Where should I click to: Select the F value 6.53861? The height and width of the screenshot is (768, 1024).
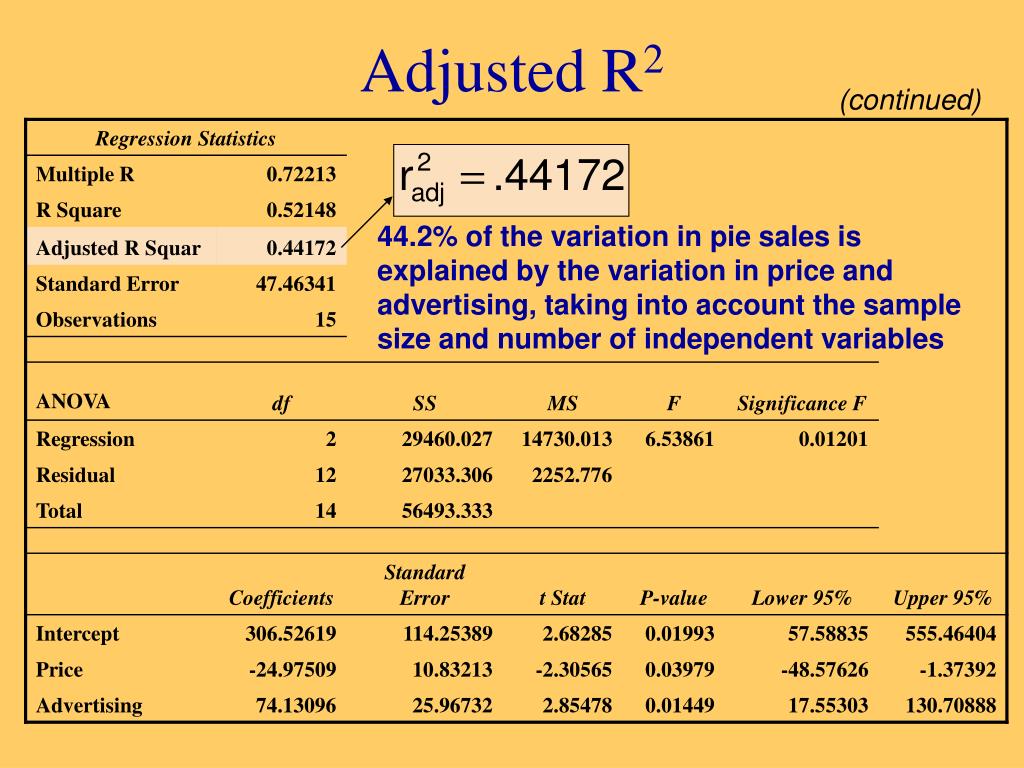(x=679, y=439)
